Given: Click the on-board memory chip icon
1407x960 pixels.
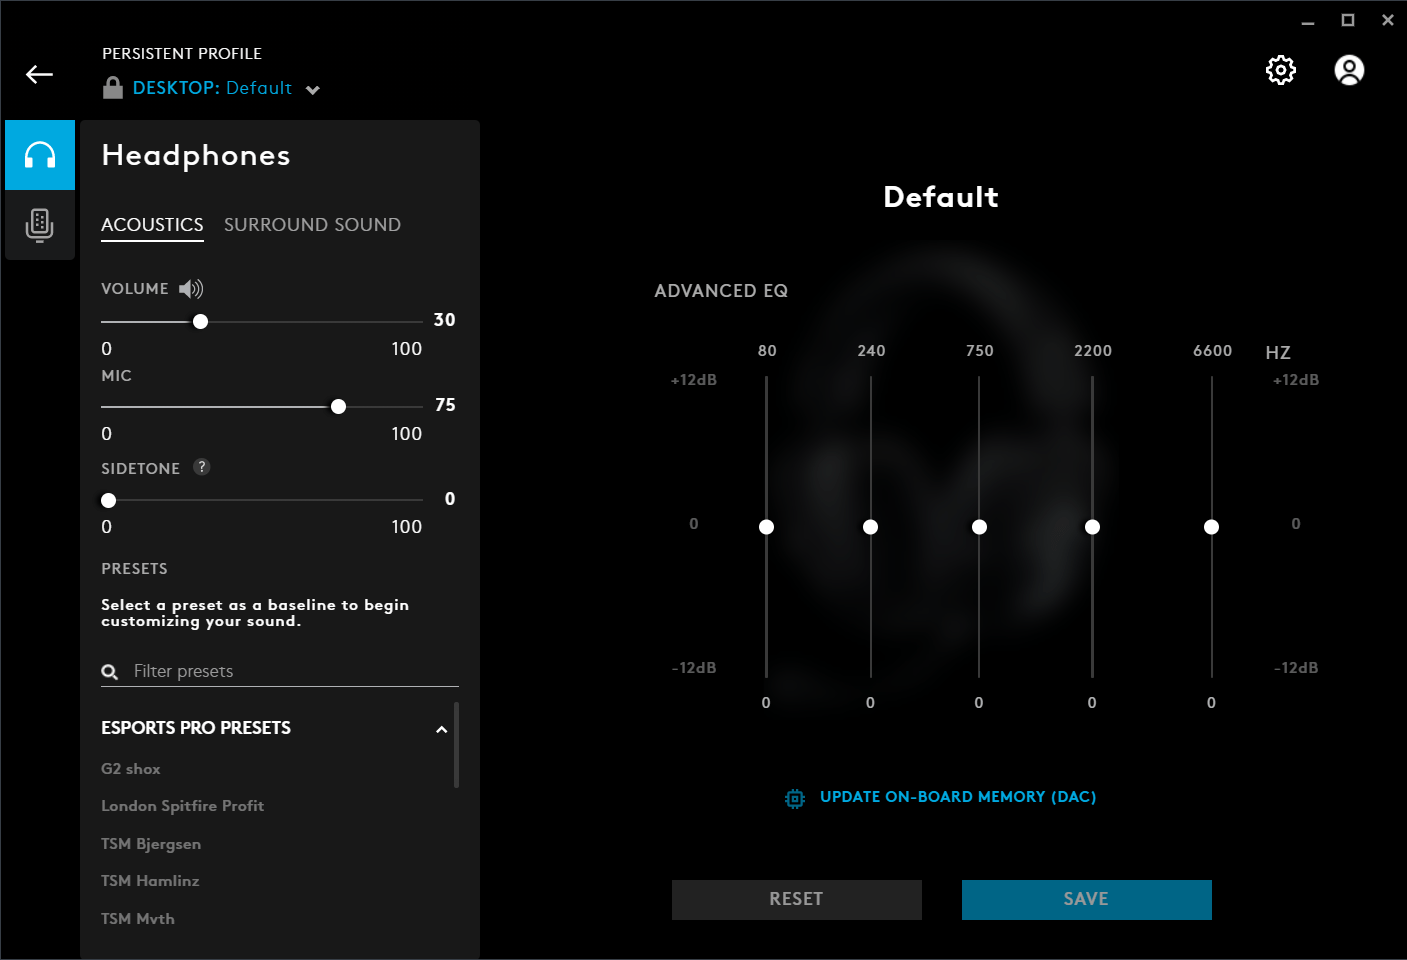Looking at the screenshot, I should point(795,798).
